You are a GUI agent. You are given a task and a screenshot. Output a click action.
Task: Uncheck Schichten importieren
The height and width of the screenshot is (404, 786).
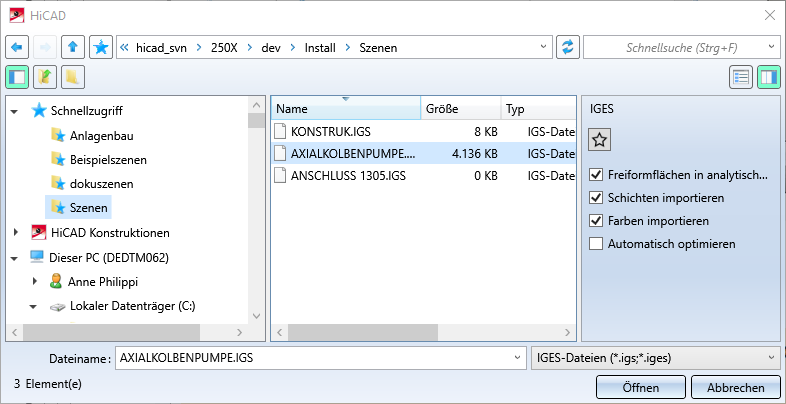(596, 198)
